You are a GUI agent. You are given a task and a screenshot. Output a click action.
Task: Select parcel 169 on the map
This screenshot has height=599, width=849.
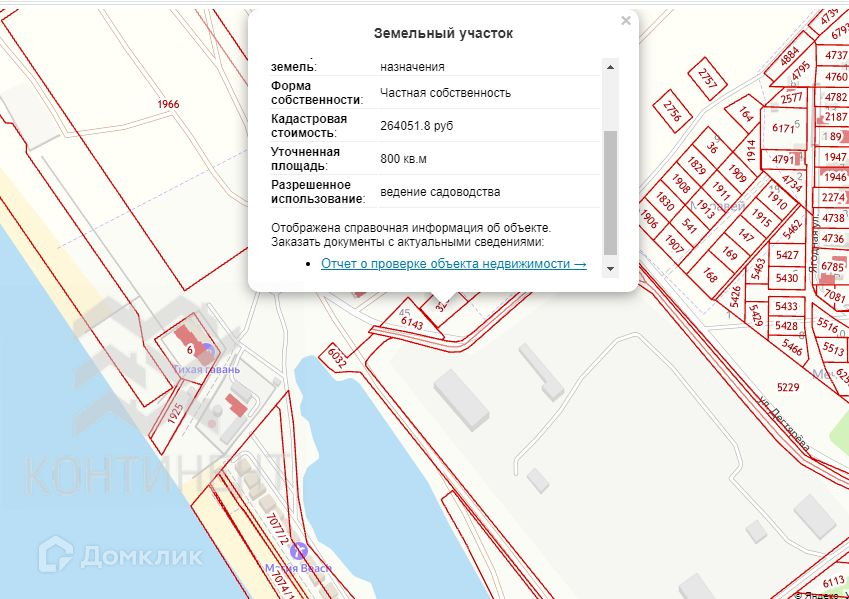point(729,252)
